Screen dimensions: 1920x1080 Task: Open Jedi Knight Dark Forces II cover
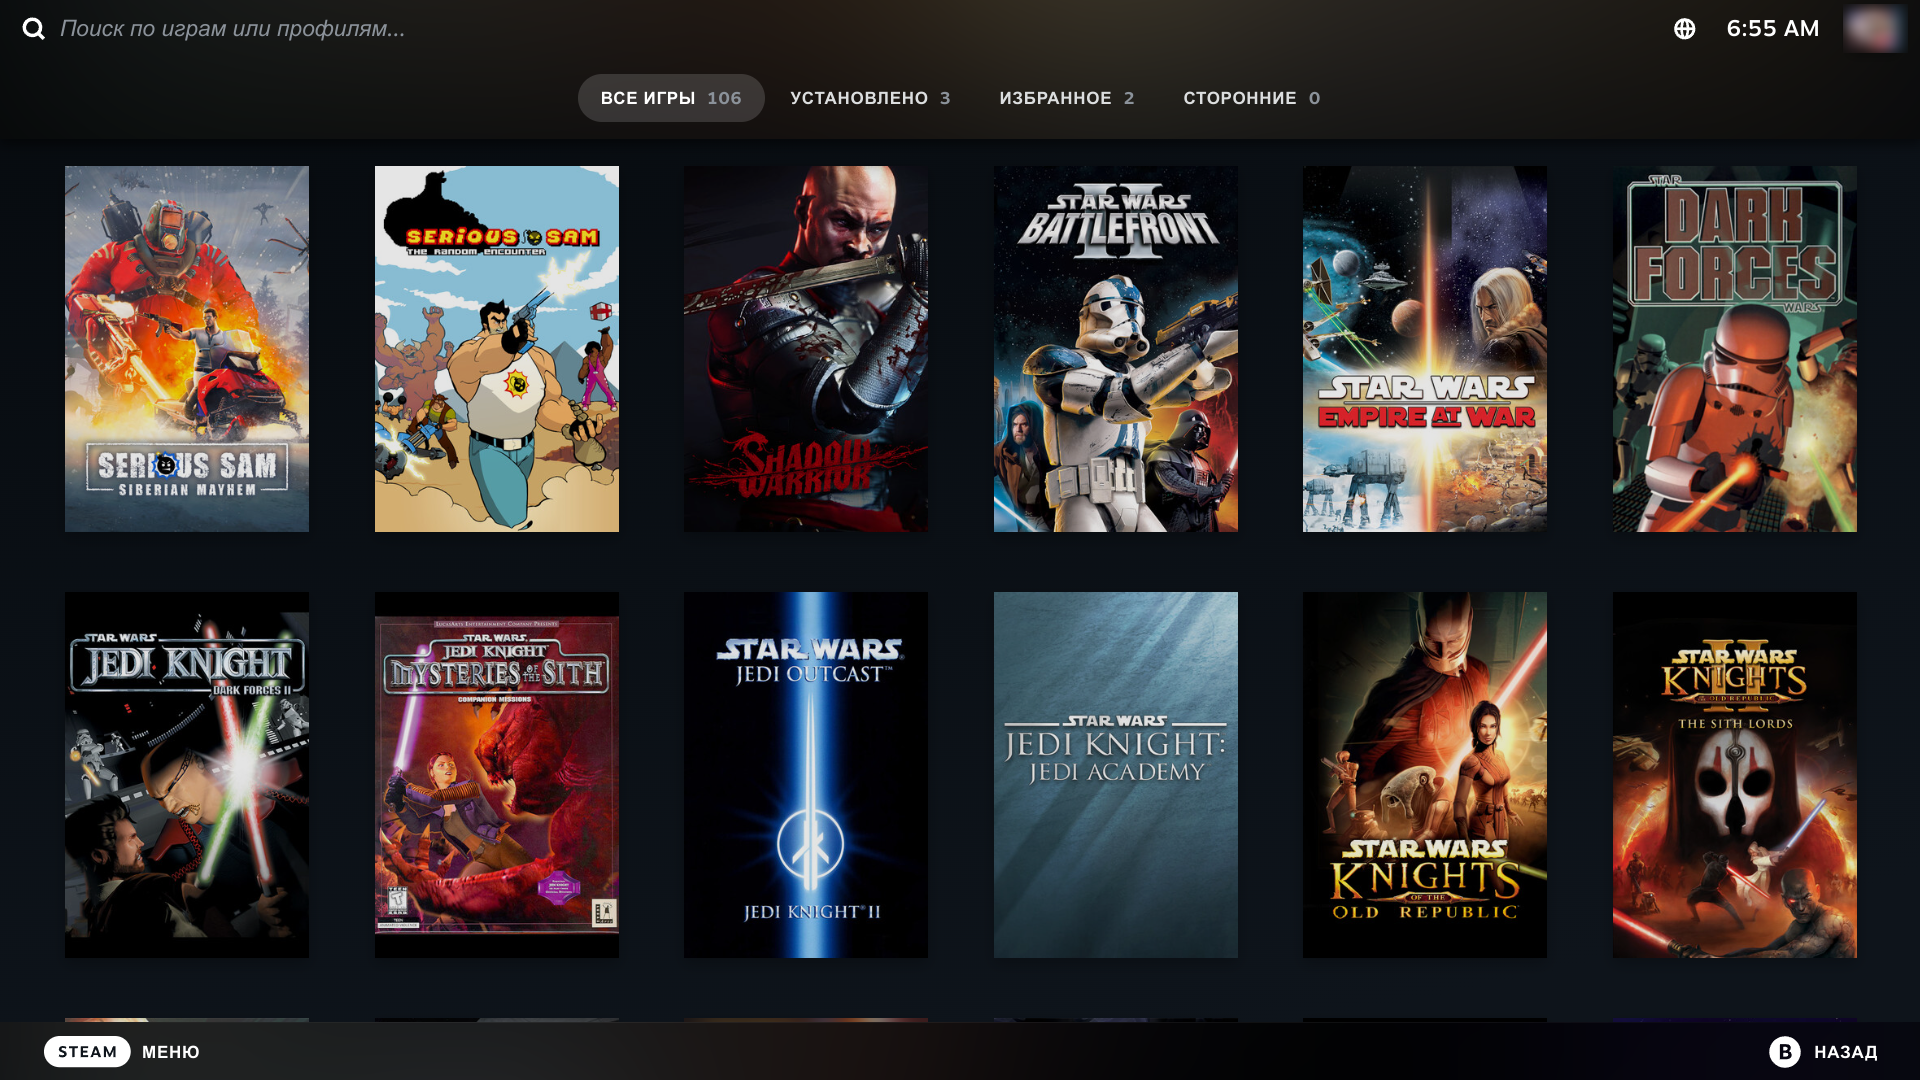pyautogui.click(x=187, y=775)
